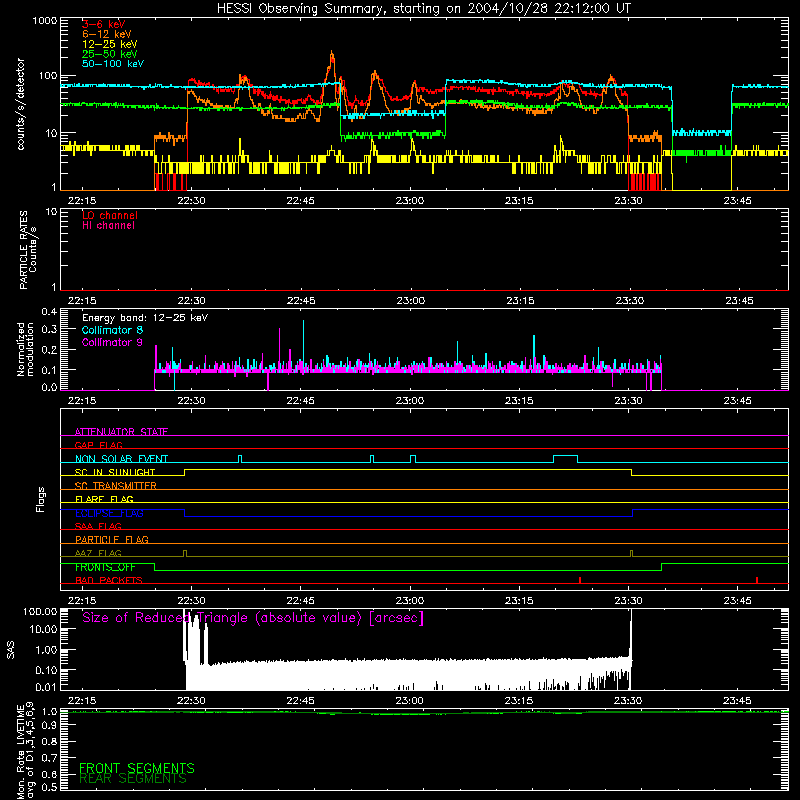Click the PARTICLE_FLAG label
Image resolution: width=800 pixels, height=800 pixels.
pos(112,539)
